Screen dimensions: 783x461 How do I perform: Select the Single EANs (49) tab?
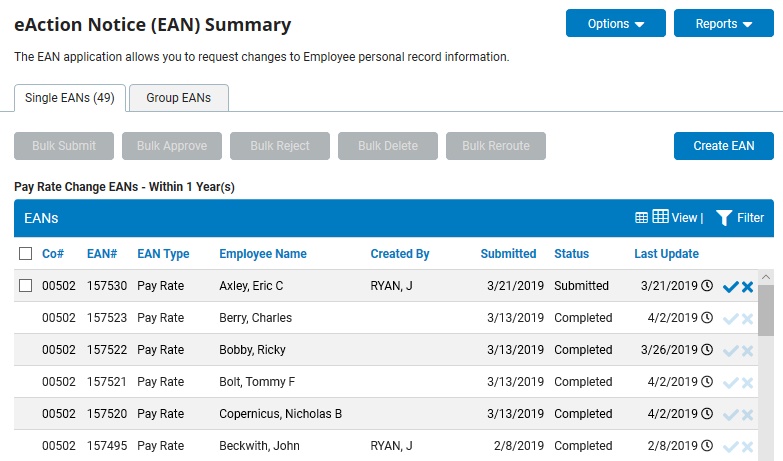tap(70, 98)
